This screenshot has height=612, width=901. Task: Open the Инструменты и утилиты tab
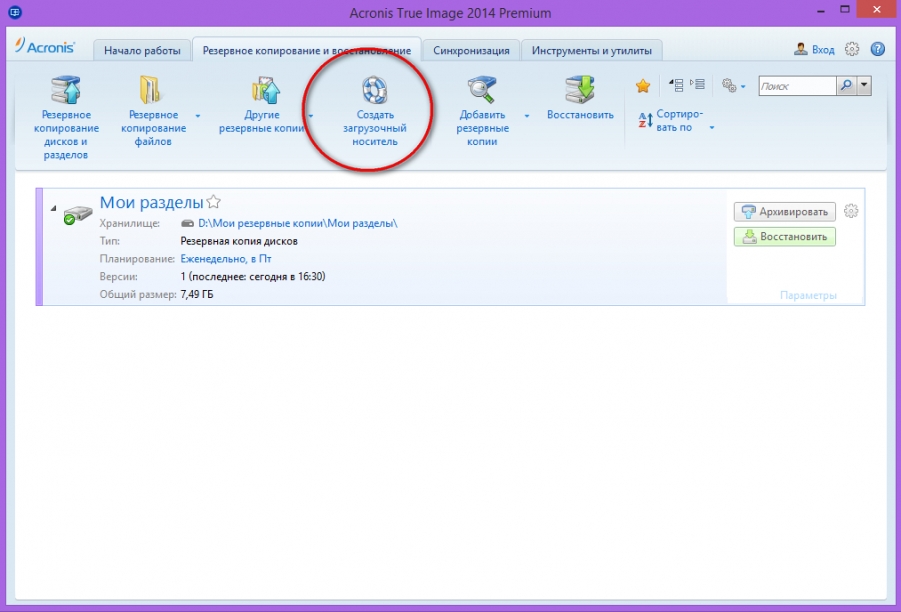click(591, 50)
